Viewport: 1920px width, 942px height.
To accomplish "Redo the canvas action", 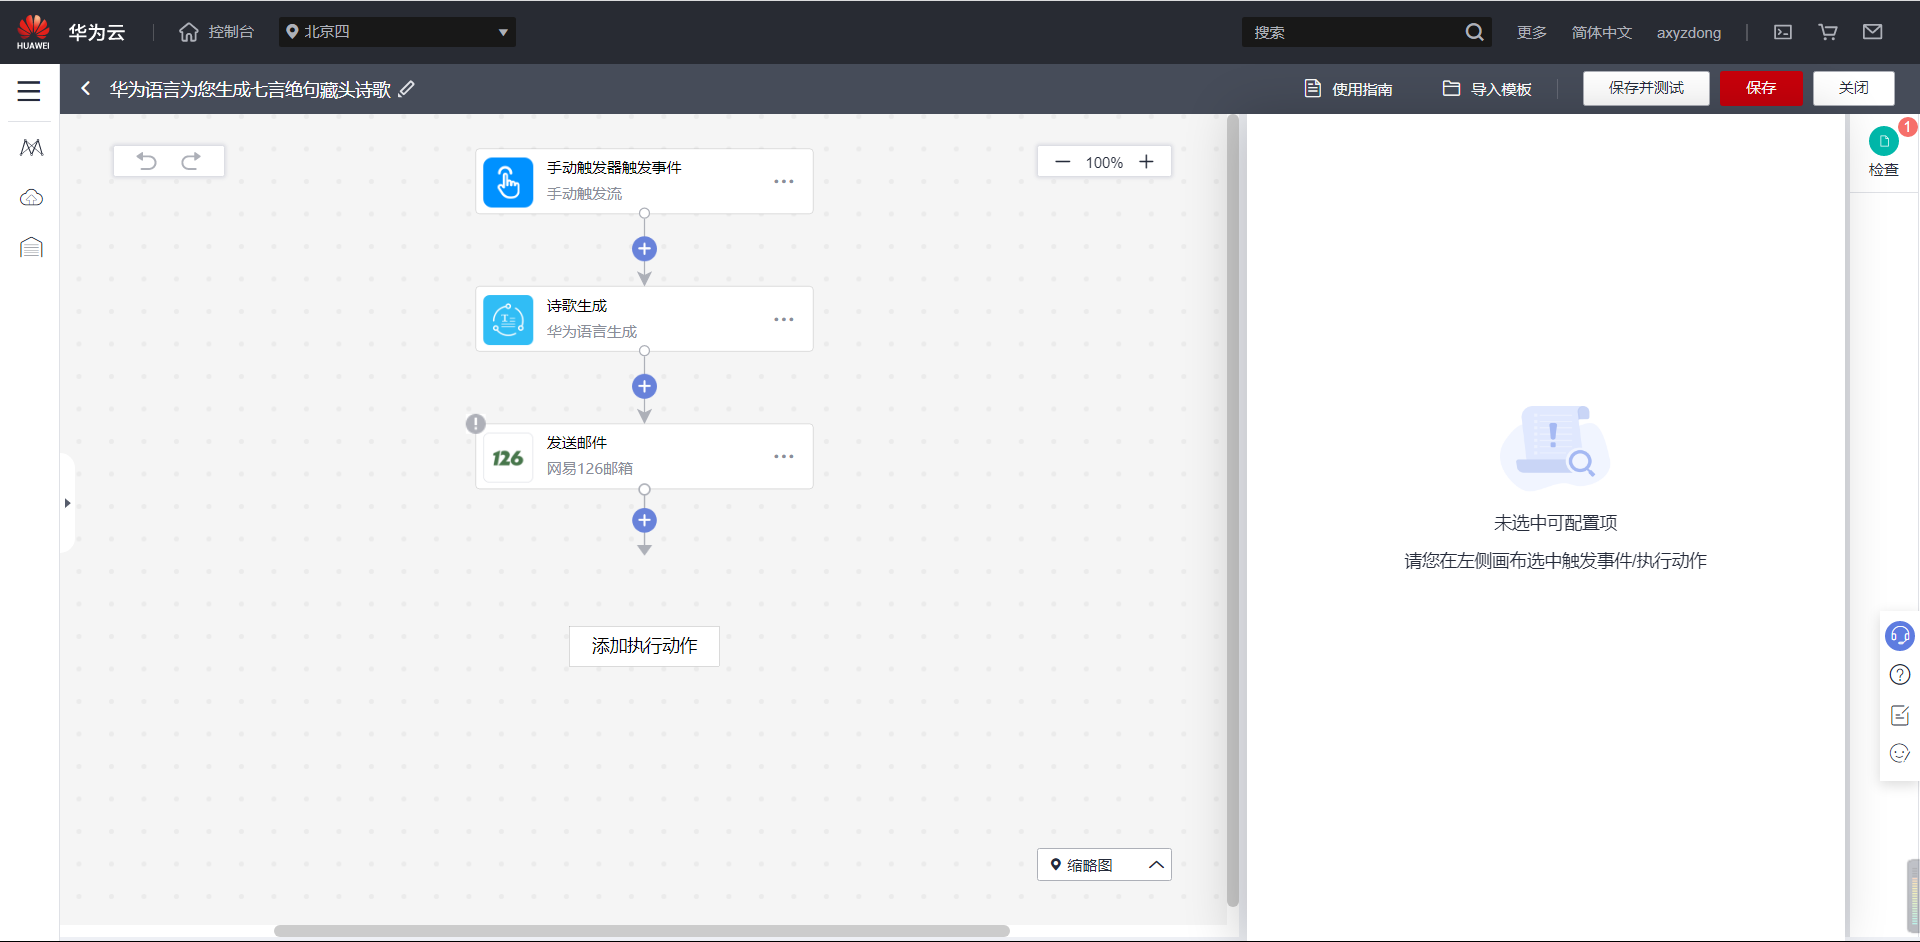I will point(191,161).
